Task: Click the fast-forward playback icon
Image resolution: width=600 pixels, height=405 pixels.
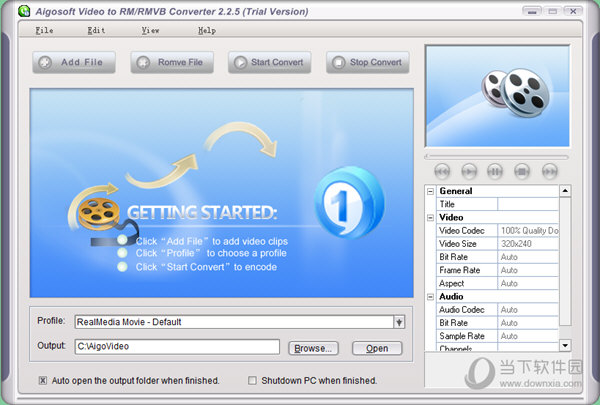Action: pyautogui.click(x=549, y=171)
